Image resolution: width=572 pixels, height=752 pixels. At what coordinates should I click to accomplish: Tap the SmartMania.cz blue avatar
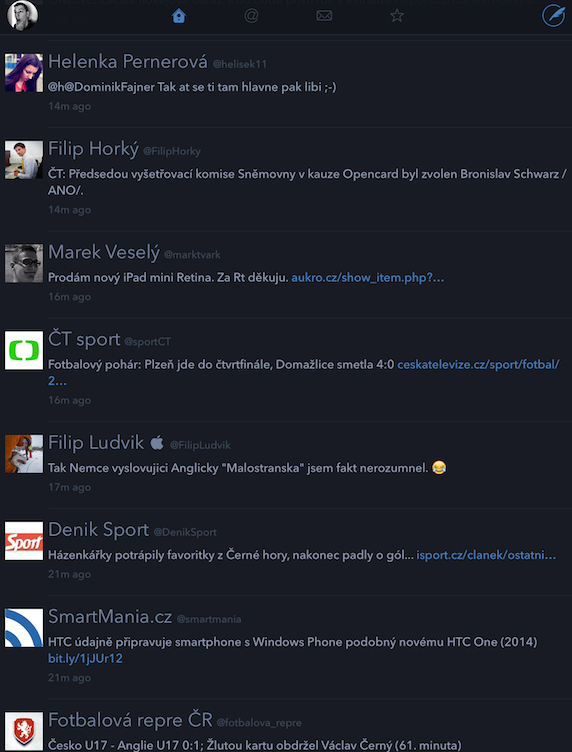24,628
